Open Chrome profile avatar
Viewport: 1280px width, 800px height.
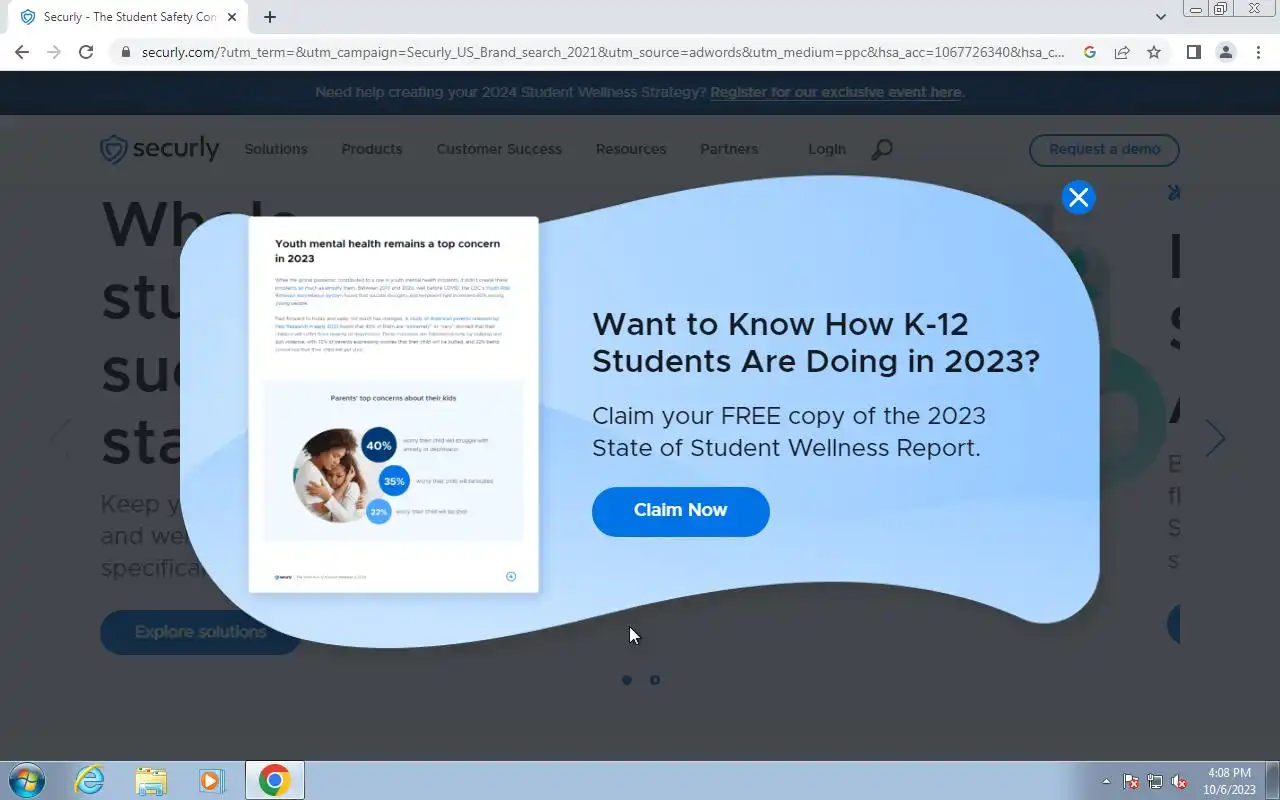[x=1225, y=52]
